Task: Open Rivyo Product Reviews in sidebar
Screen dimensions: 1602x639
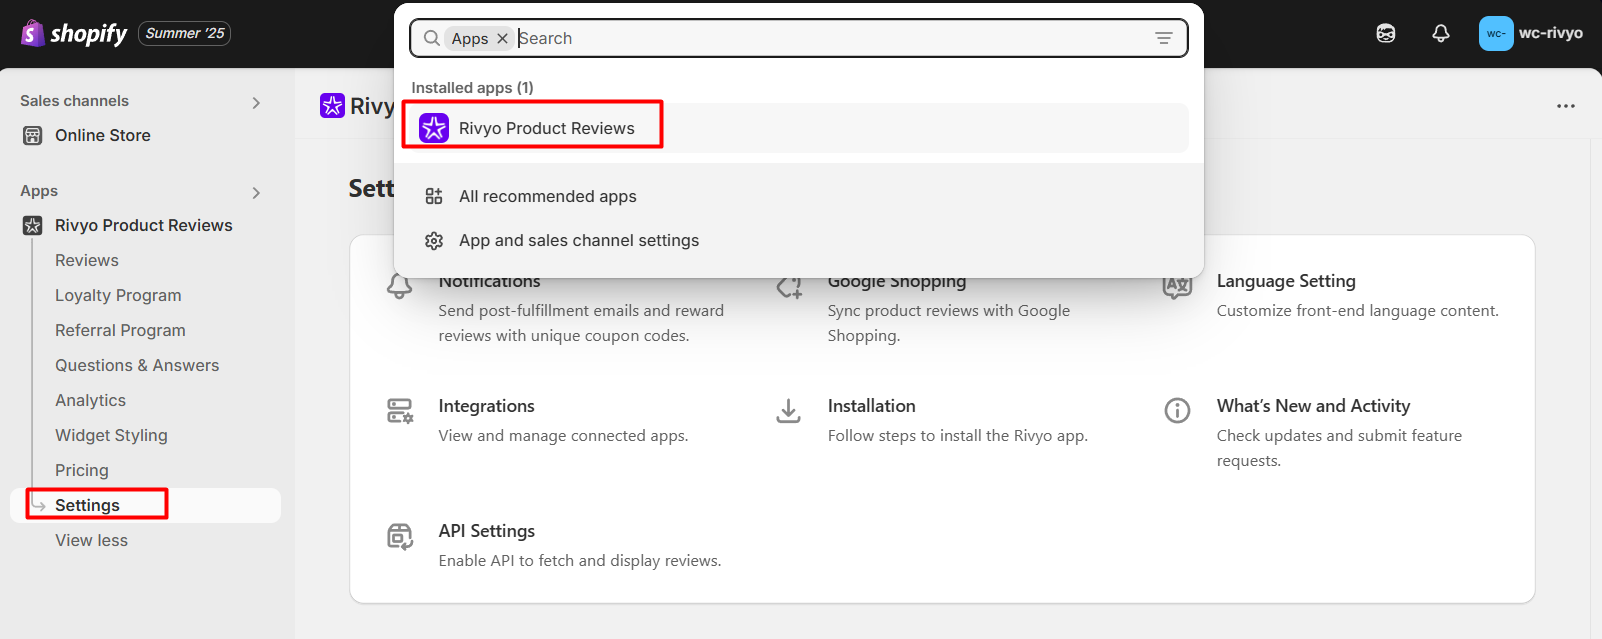Action: (x=145, y=225)
